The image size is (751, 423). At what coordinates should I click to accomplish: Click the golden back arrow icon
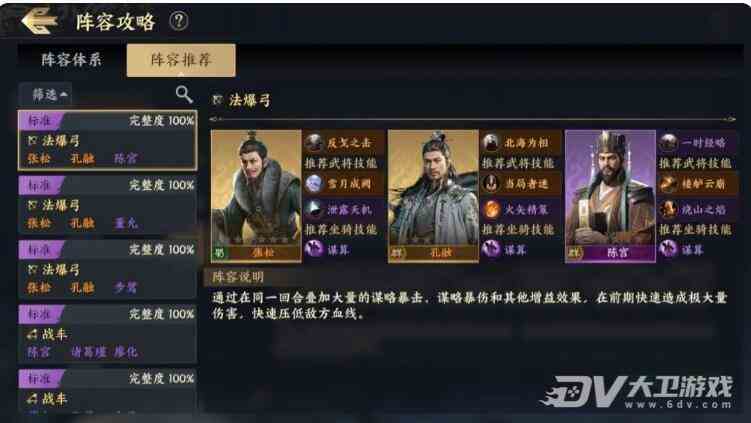tap(39, 21)
